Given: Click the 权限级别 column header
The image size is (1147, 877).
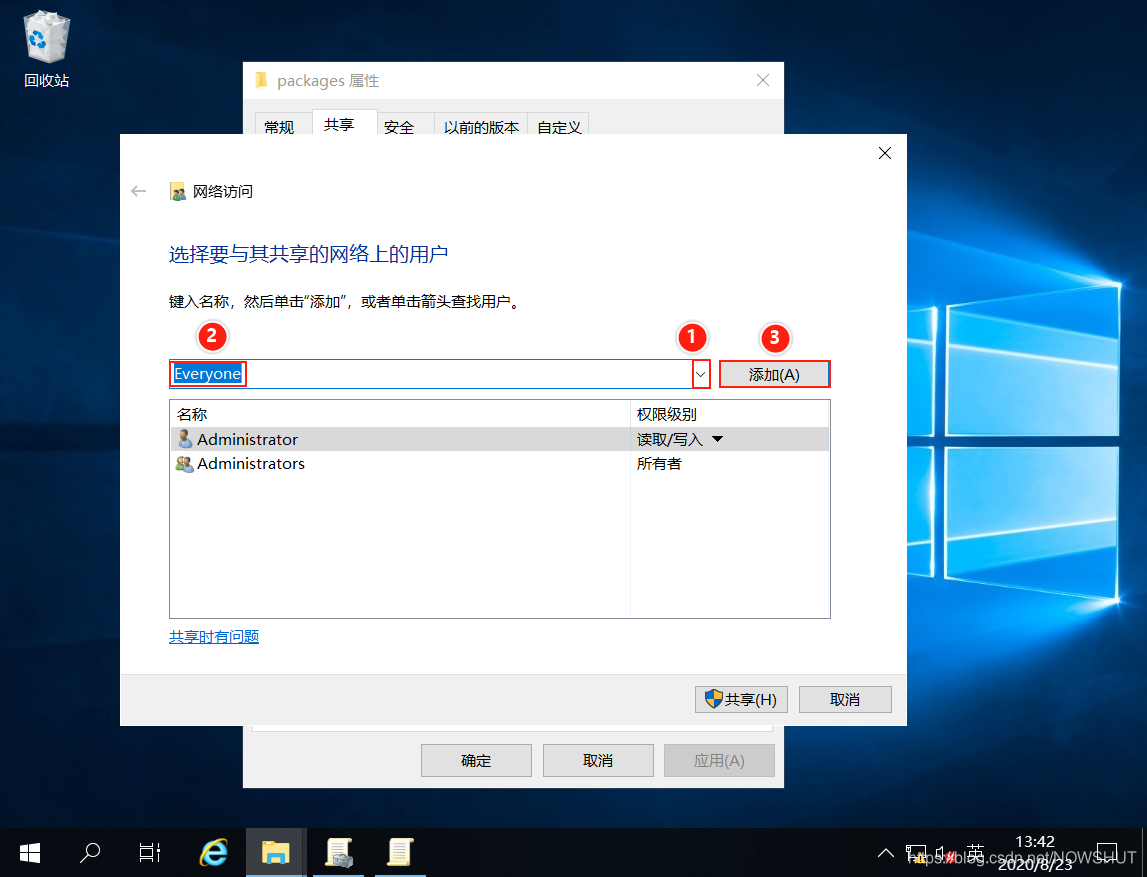Looking at the screenshot, I should 729,414.
